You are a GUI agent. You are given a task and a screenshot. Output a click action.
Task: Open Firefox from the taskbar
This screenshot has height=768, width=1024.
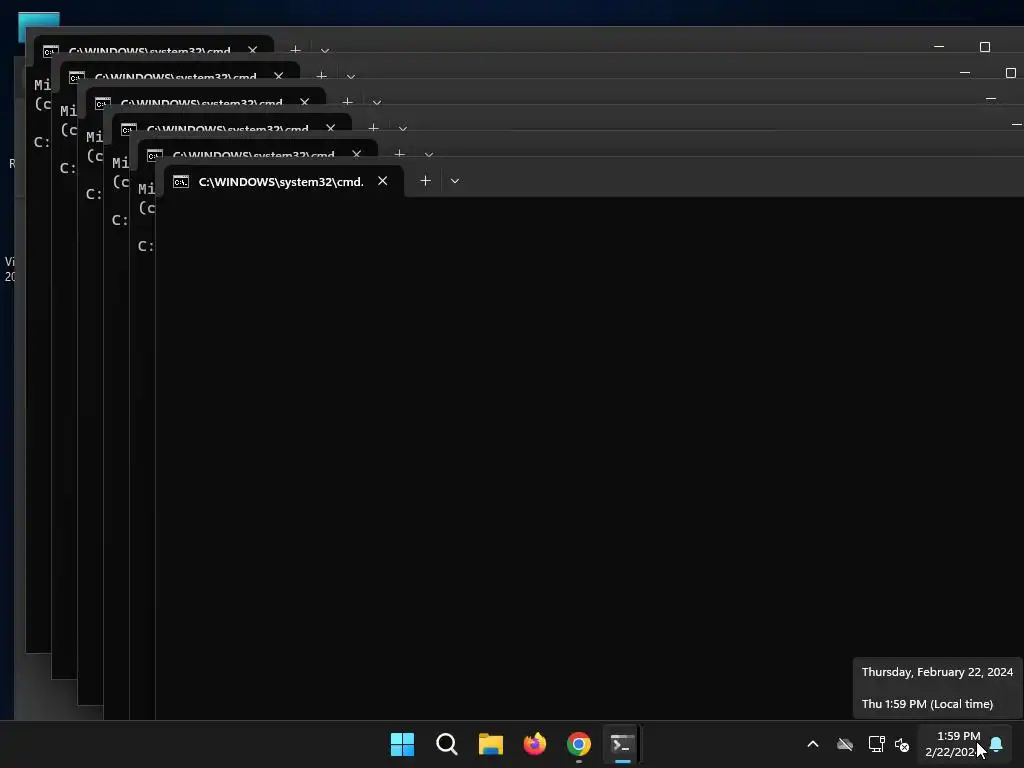click(x=535, y=744)
